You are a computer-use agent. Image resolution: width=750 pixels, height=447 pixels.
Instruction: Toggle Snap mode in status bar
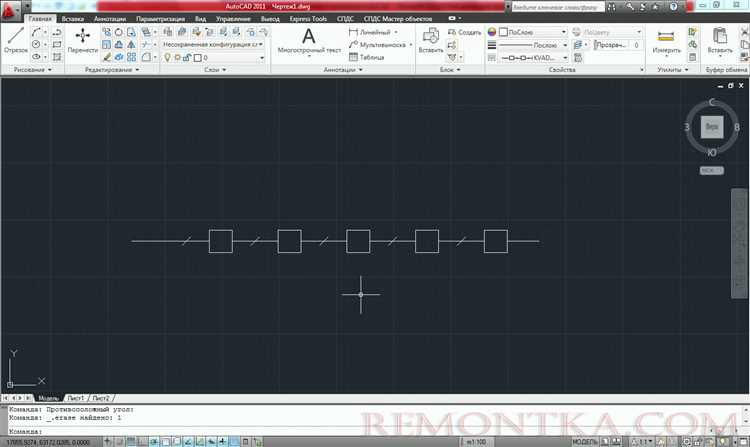(120, 442)
